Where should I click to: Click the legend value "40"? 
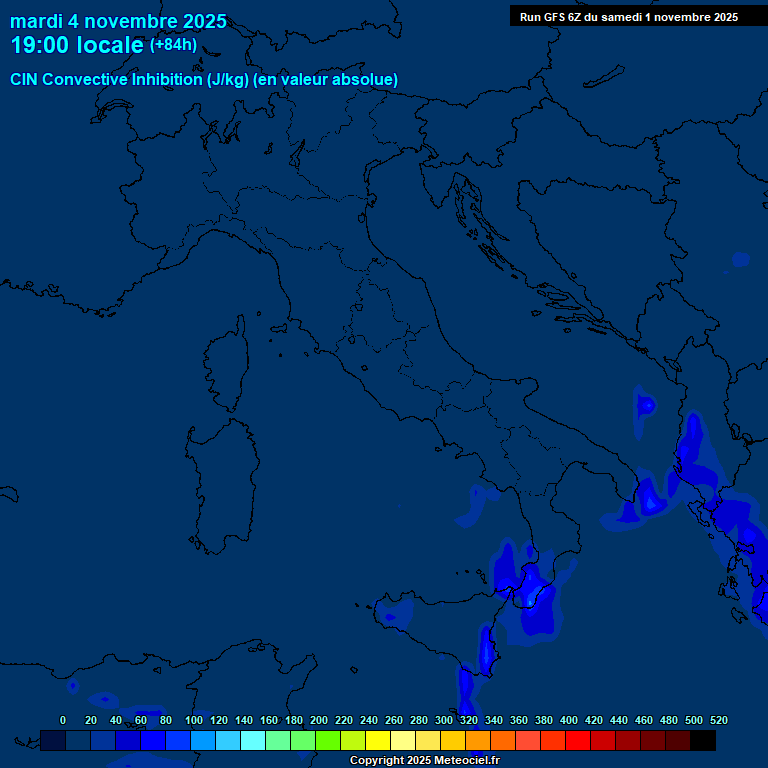(x=116, y=720)
